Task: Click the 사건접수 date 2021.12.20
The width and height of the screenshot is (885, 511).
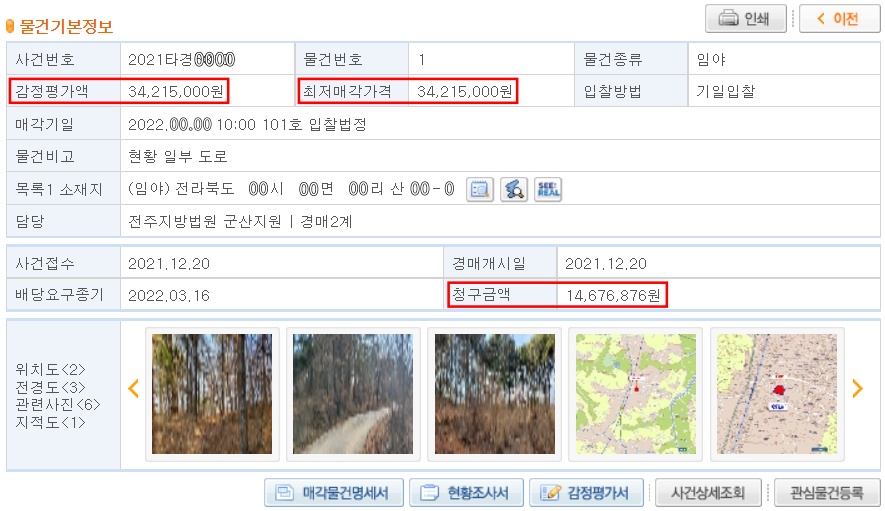Action: point(169,264)
